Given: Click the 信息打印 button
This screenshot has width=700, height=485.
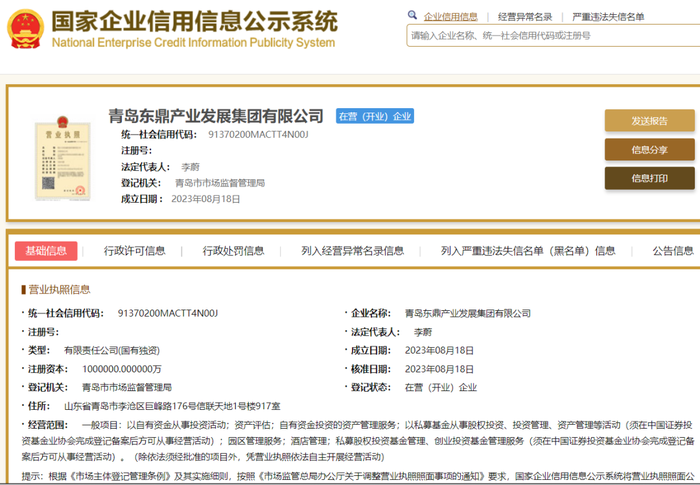Looking at the screenshot, I should 650,178.
